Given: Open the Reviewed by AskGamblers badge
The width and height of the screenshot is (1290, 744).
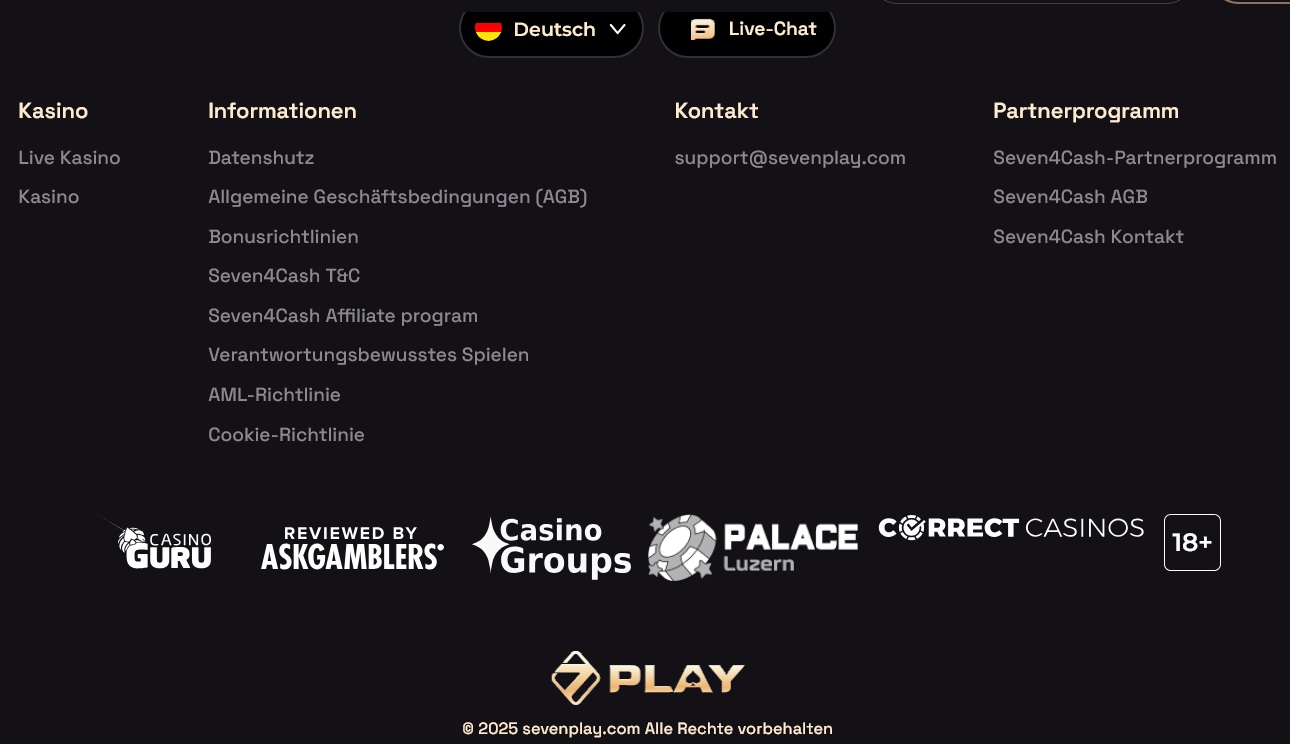Looking at the screenshot, I should click(352, 548).
